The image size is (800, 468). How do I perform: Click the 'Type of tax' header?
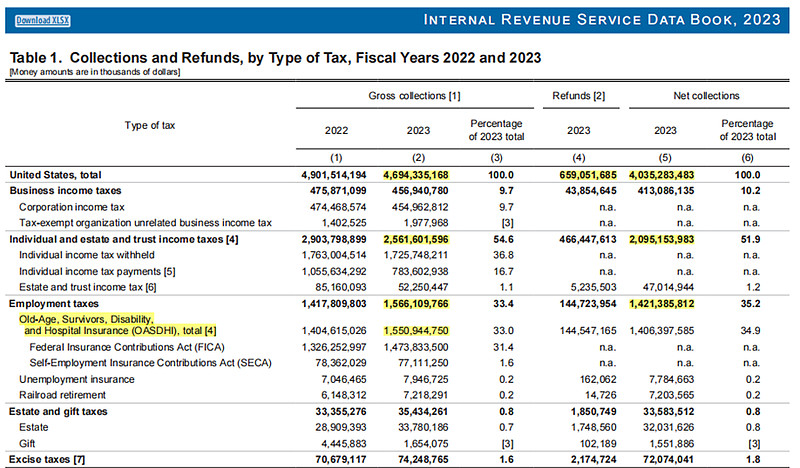click(x=149, y=126)
